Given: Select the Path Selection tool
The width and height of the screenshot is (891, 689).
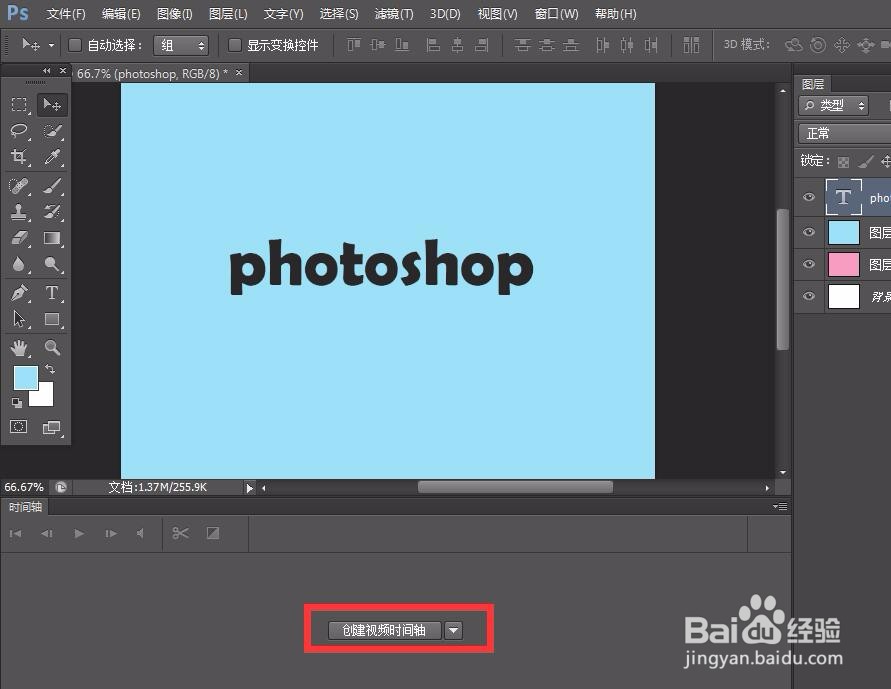Looking at the screenshot, I should pos(19,319).
